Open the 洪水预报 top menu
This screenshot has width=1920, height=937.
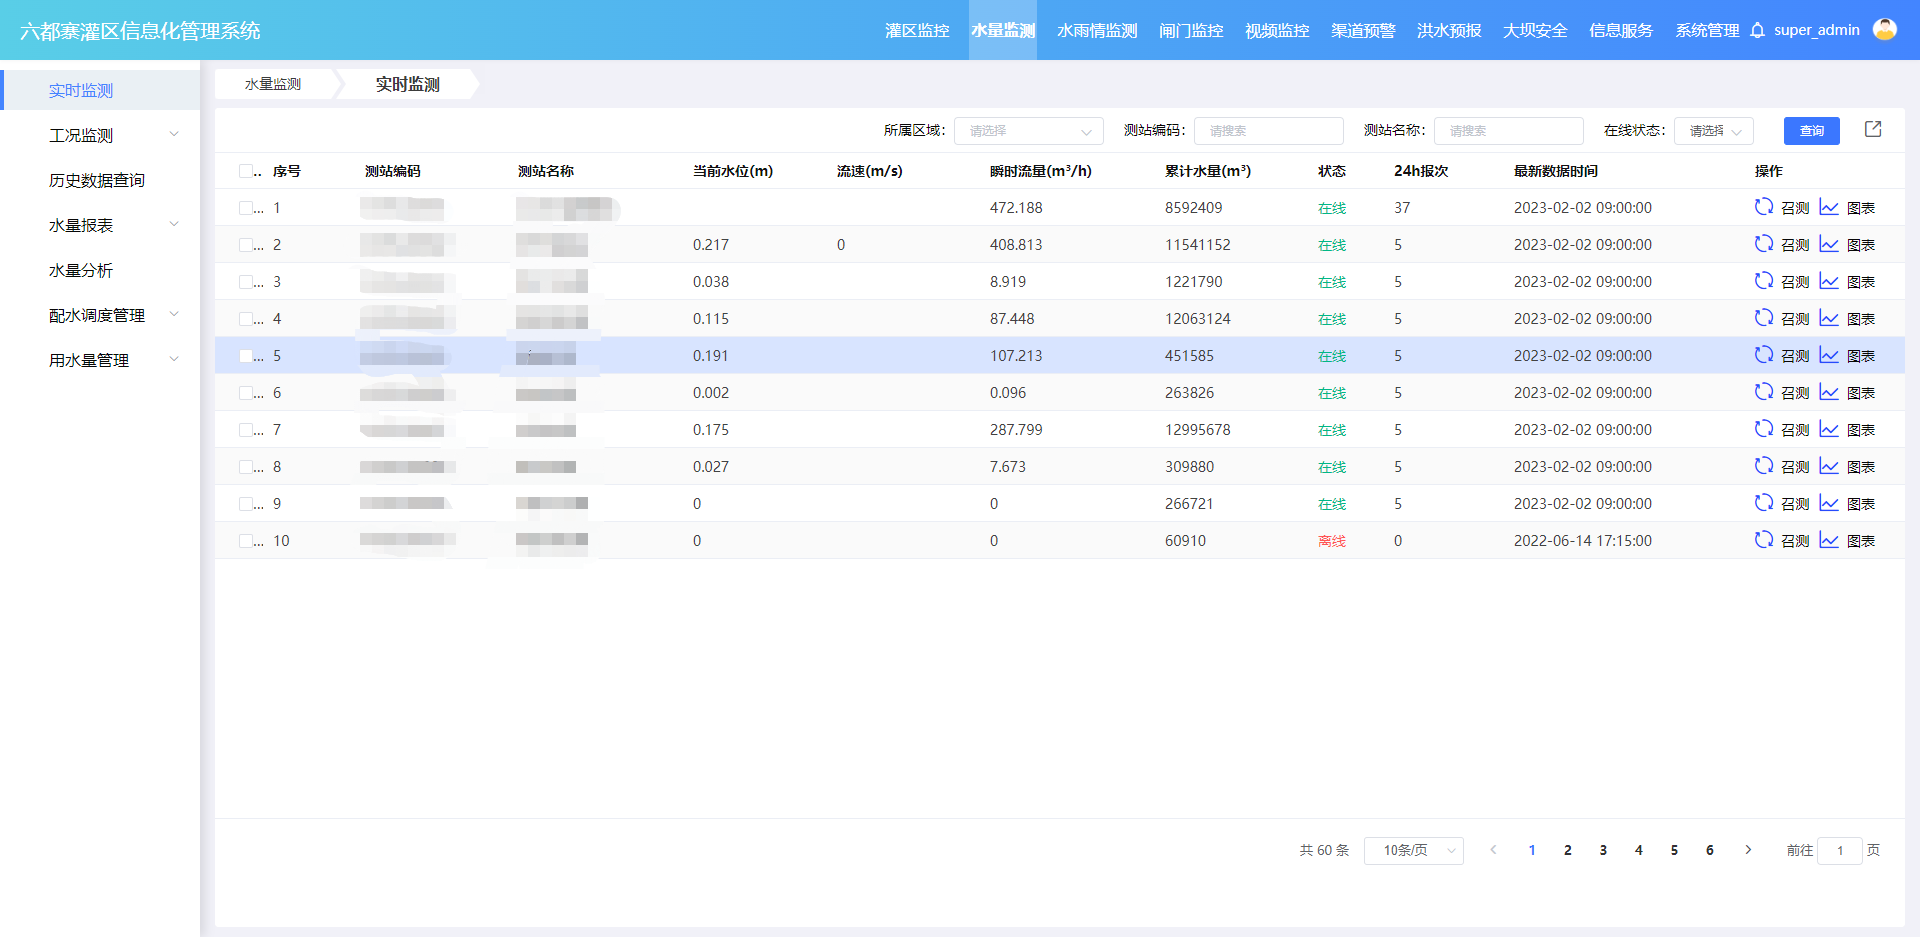coord(1449,31)
